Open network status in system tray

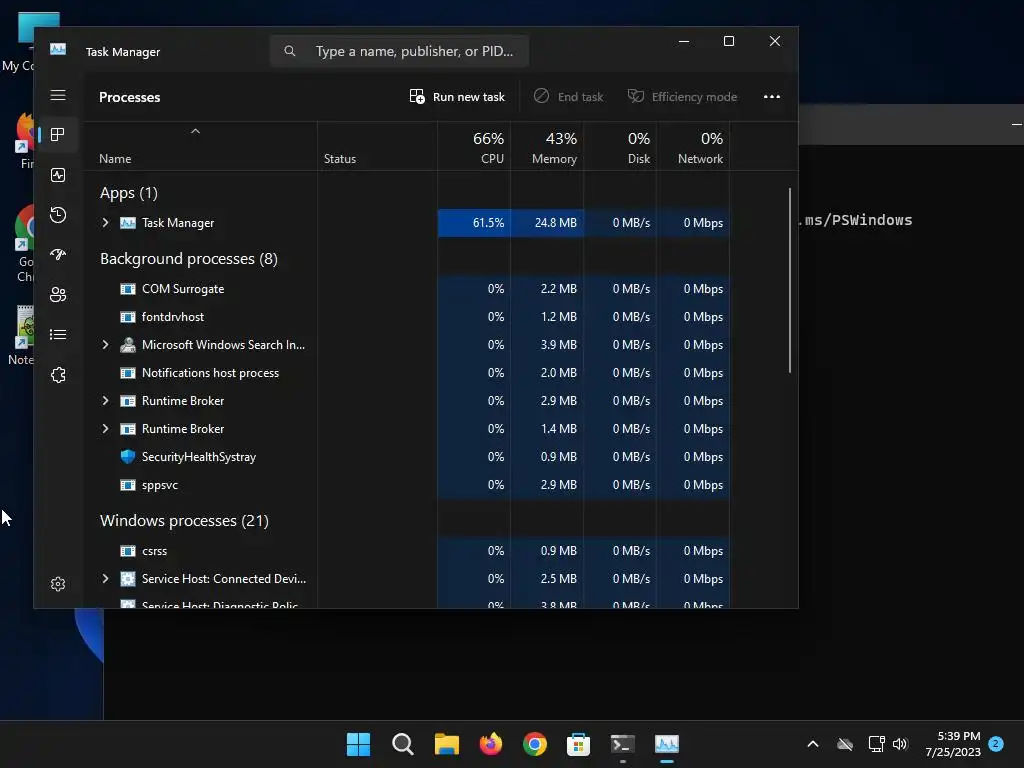click(876, 744)
